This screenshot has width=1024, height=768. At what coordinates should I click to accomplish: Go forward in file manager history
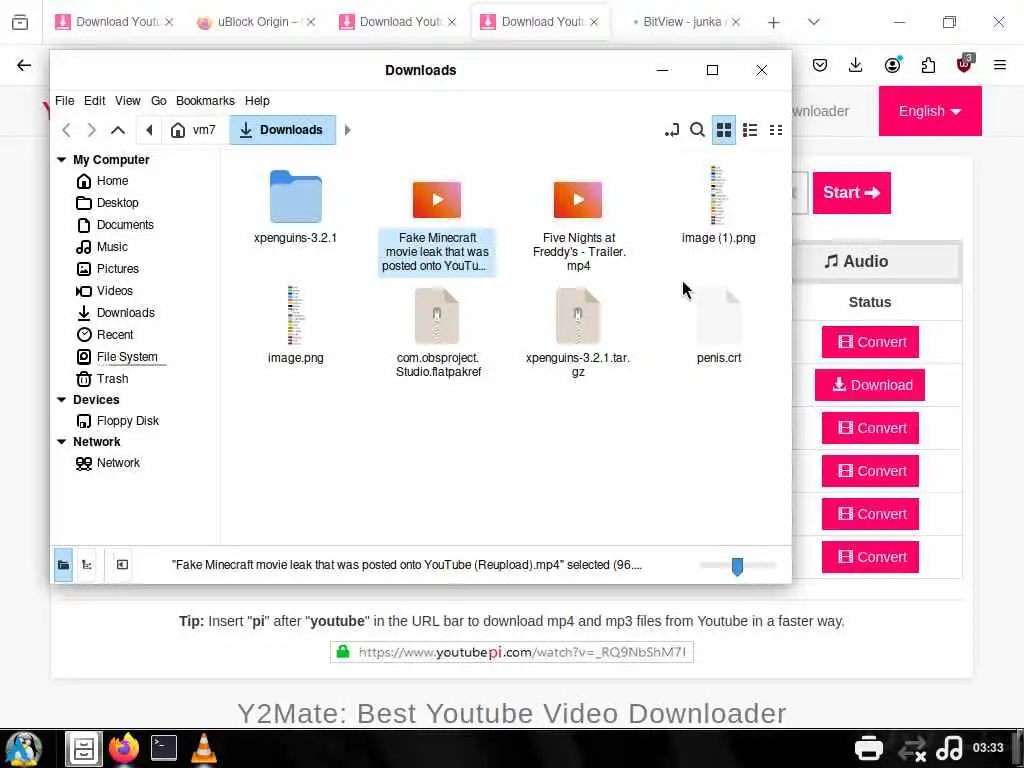[91, 130]
